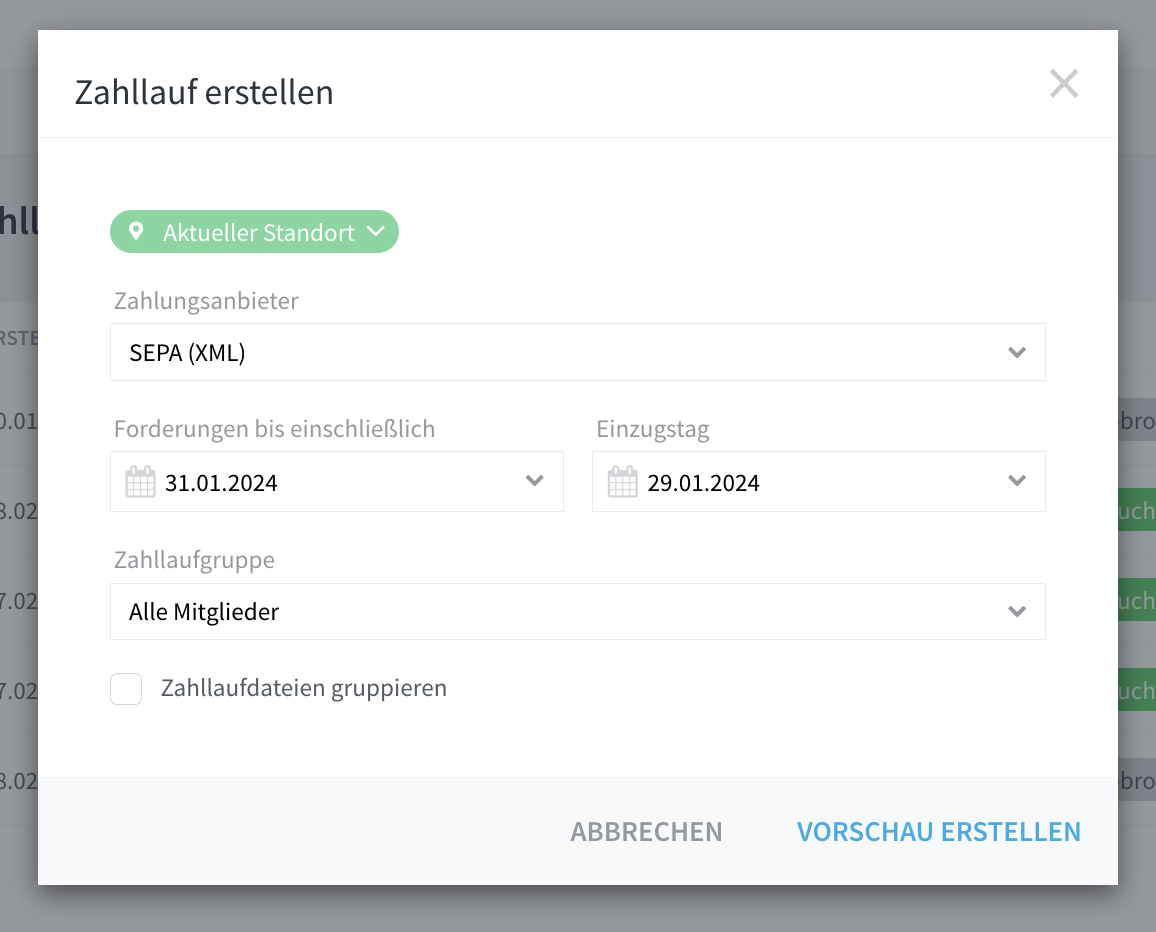Open the Aktueller Standort selector
Viewport: 1156px width, 932px height.
[254, 232]
